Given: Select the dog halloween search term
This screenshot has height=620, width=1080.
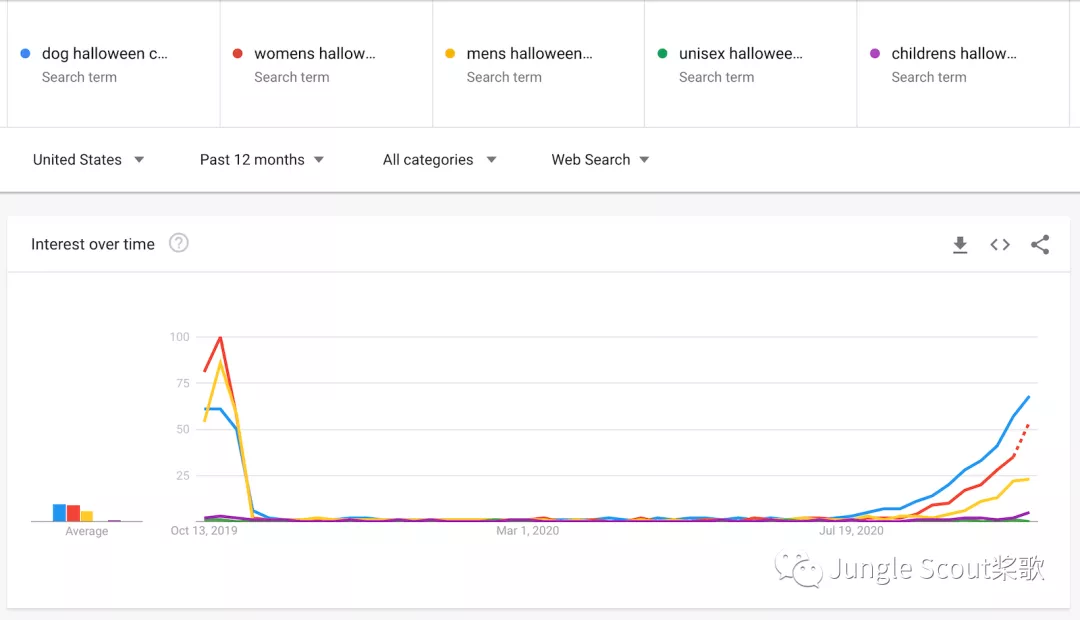Looking at the screenshot, I should [x=105, y=54].
